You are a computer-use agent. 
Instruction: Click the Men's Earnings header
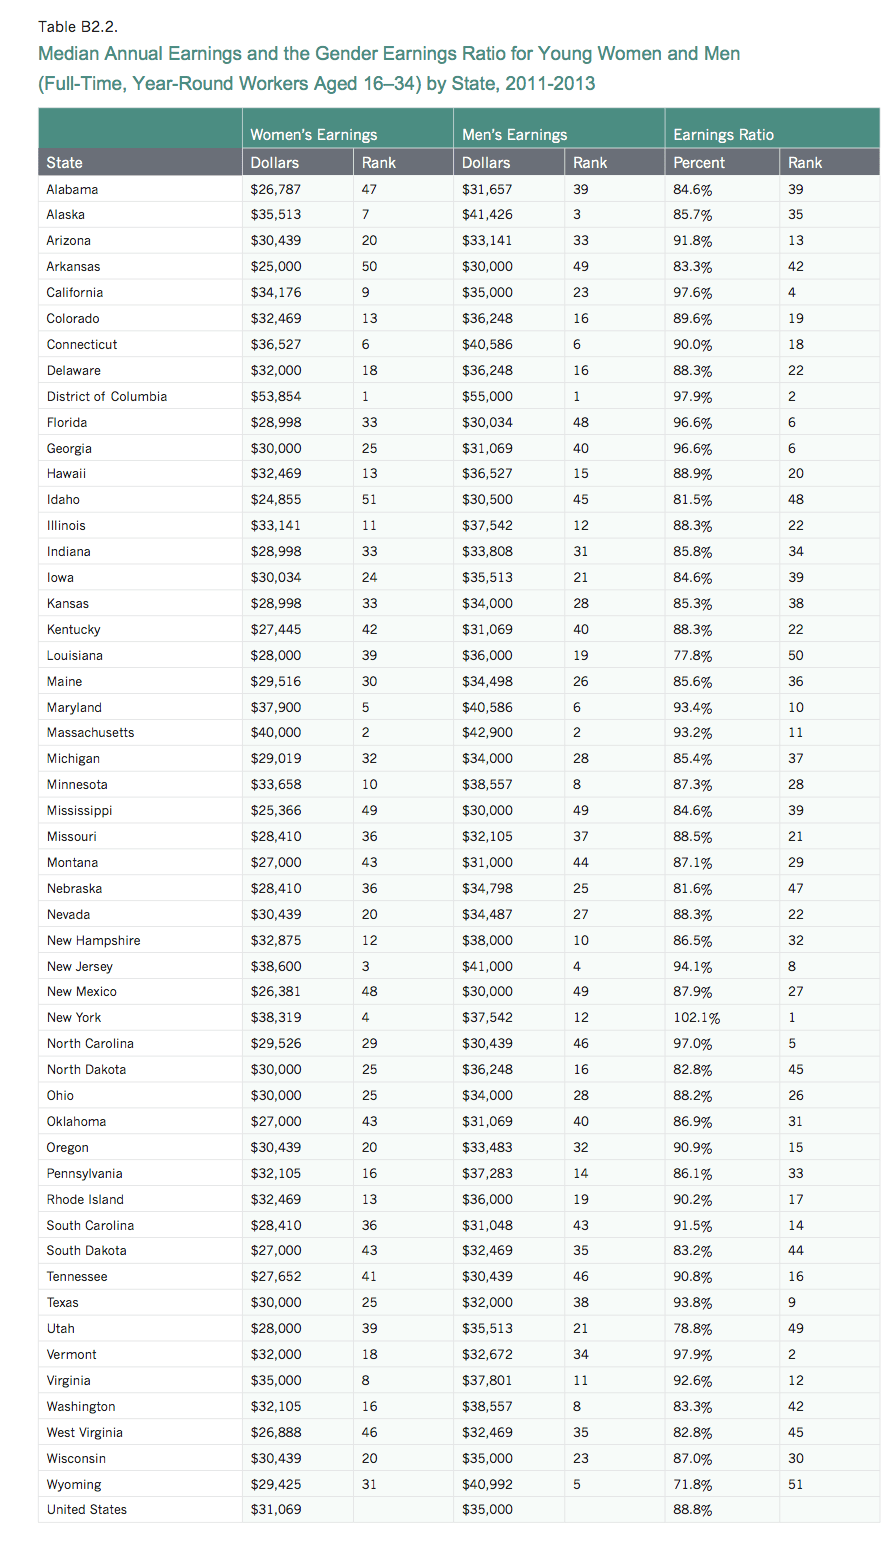(514, 135)
